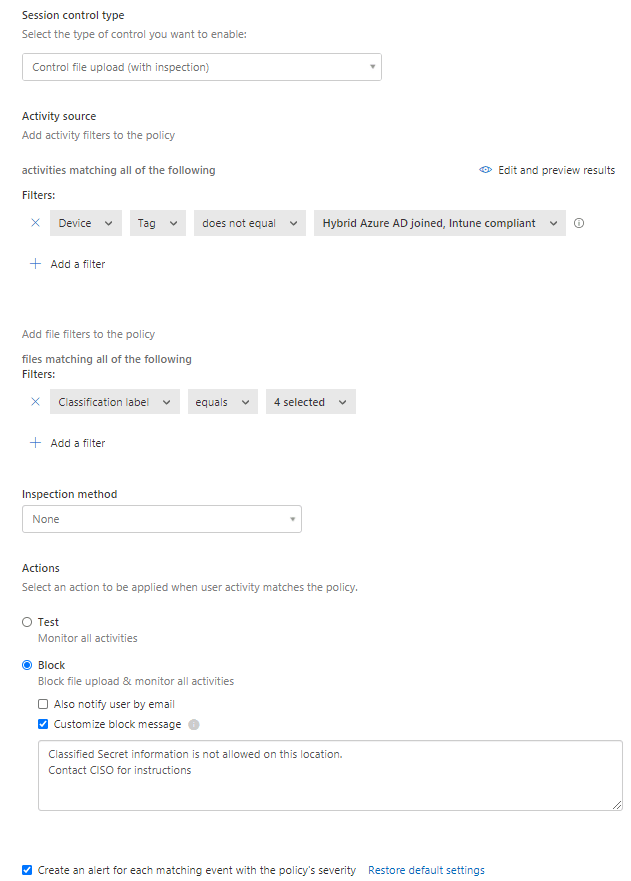Image resolution: width=631 pixels, height=881 pixels.
Task: Select the Test action radio button
Action: coord(27,622)
